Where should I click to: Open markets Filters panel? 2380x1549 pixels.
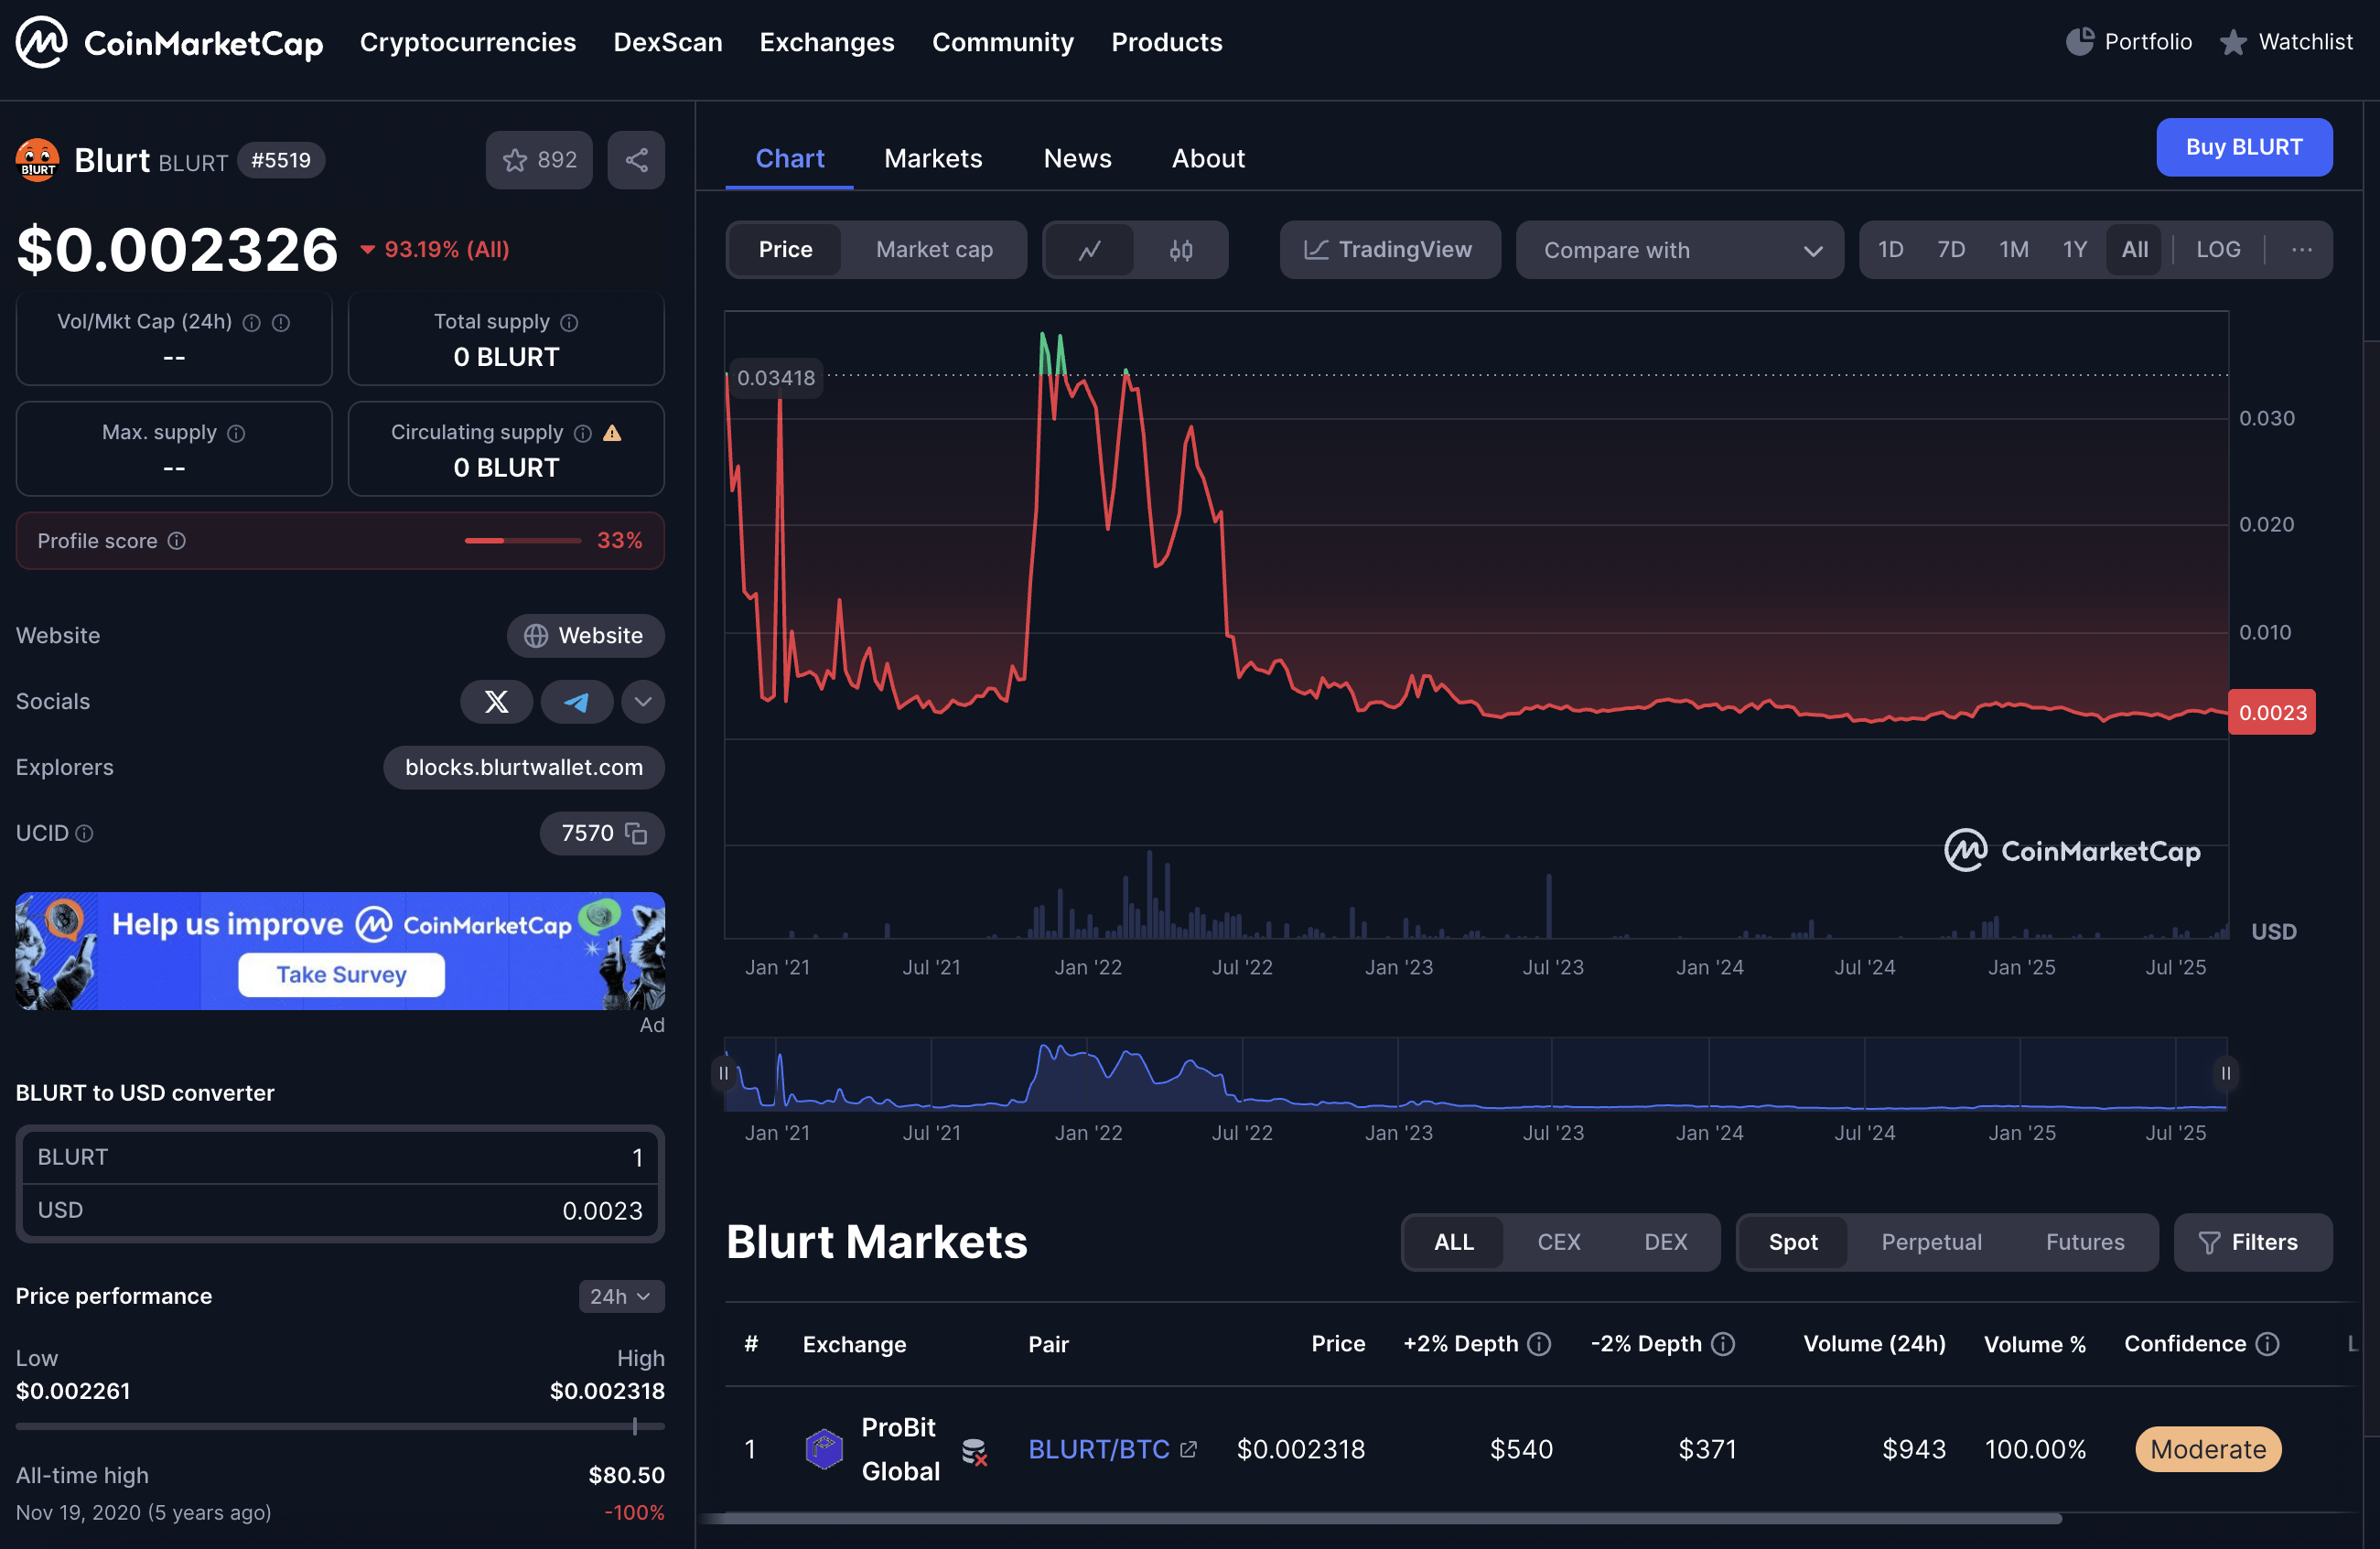[x=2253, y=1243]
